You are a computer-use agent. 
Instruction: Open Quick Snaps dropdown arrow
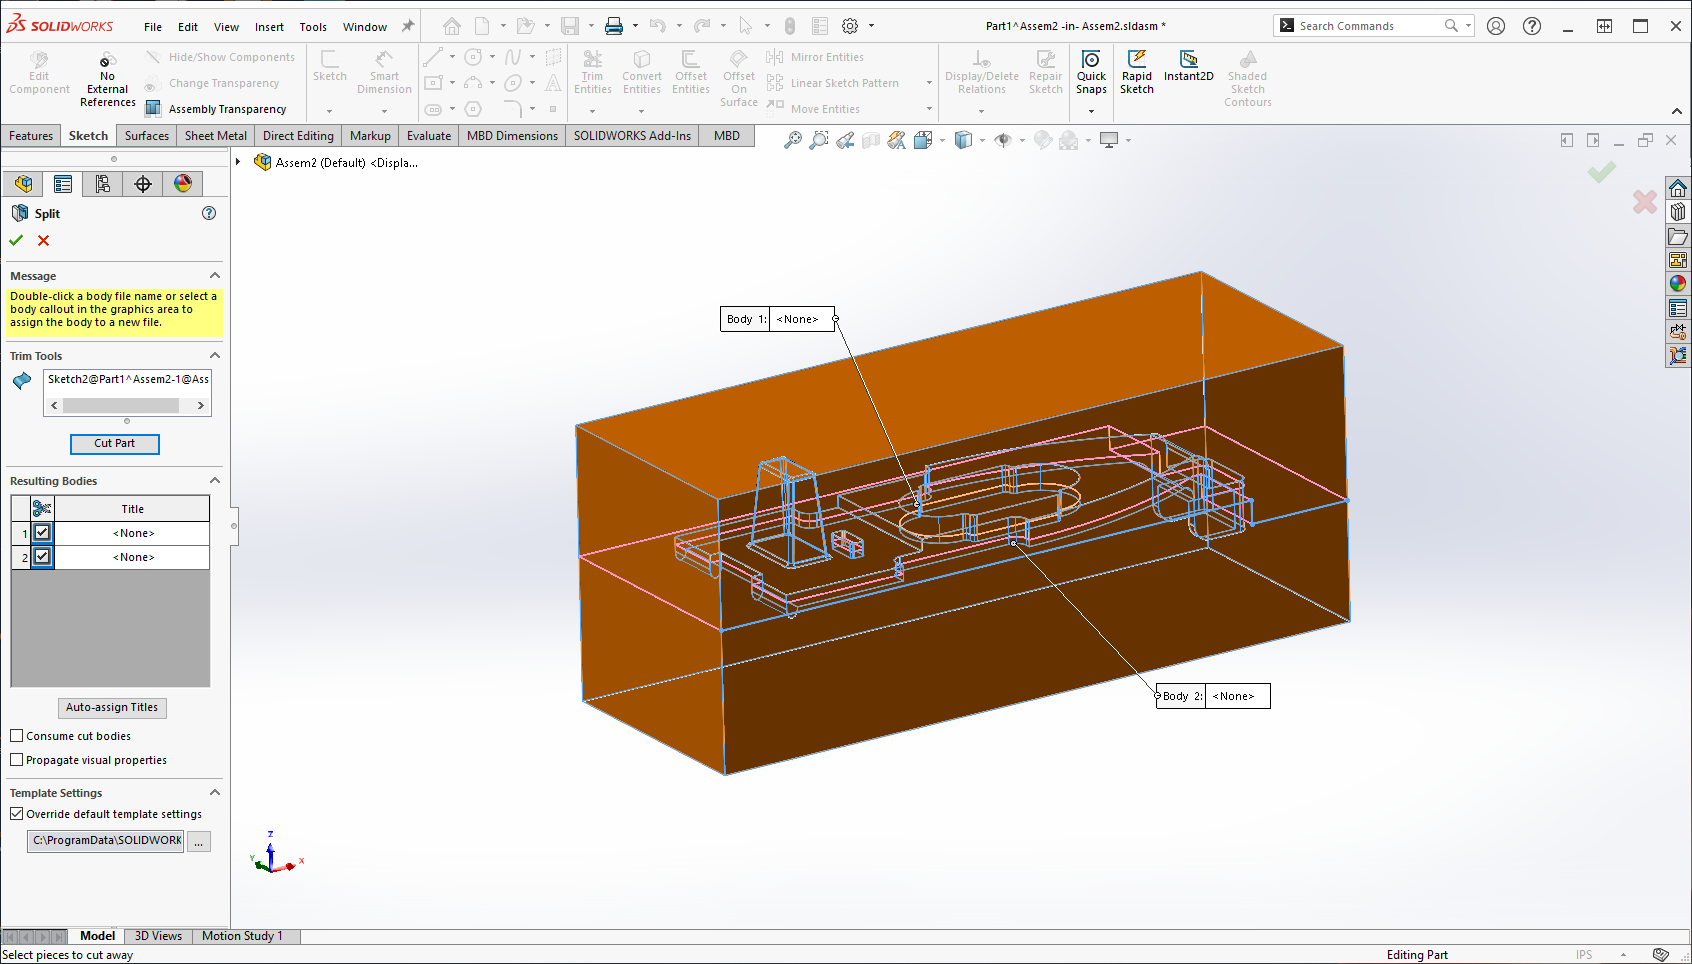point(1091,111)
